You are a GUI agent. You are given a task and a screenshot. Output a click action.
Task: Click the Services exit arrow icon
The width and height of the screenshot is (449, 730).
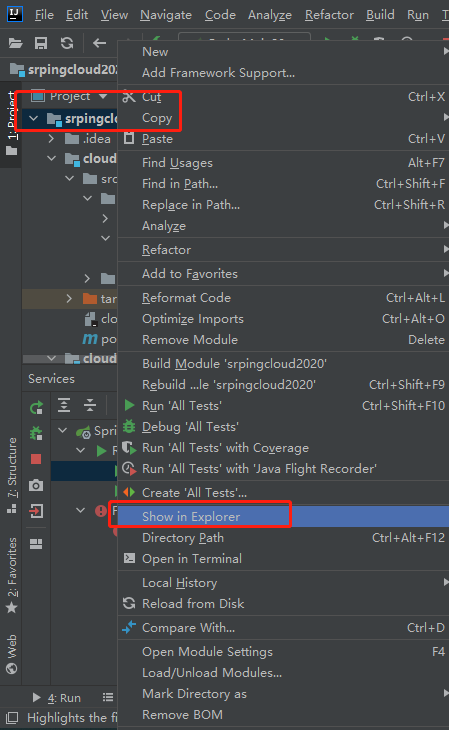tap(36, 511)
